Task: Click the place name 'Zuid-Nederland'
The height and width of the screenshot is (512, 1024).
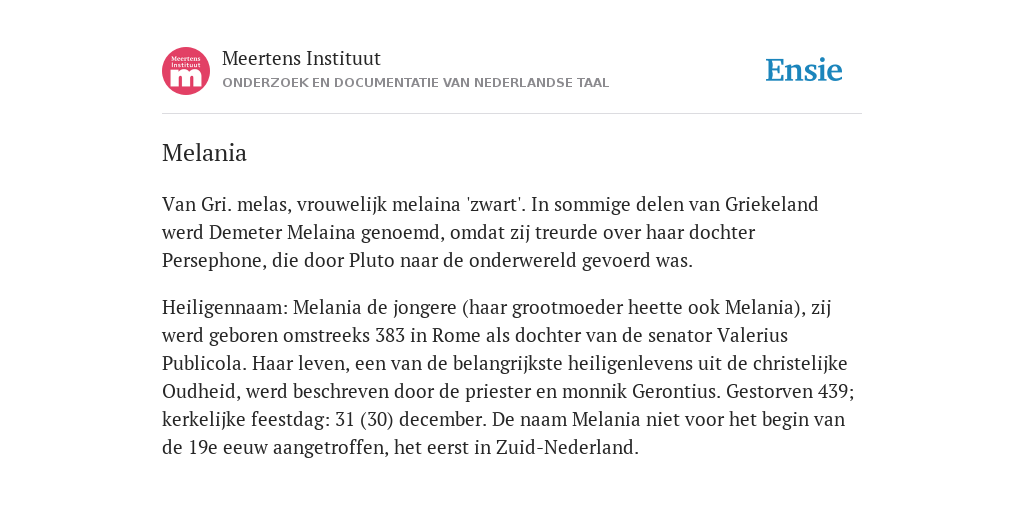Action: click(565, 447)
